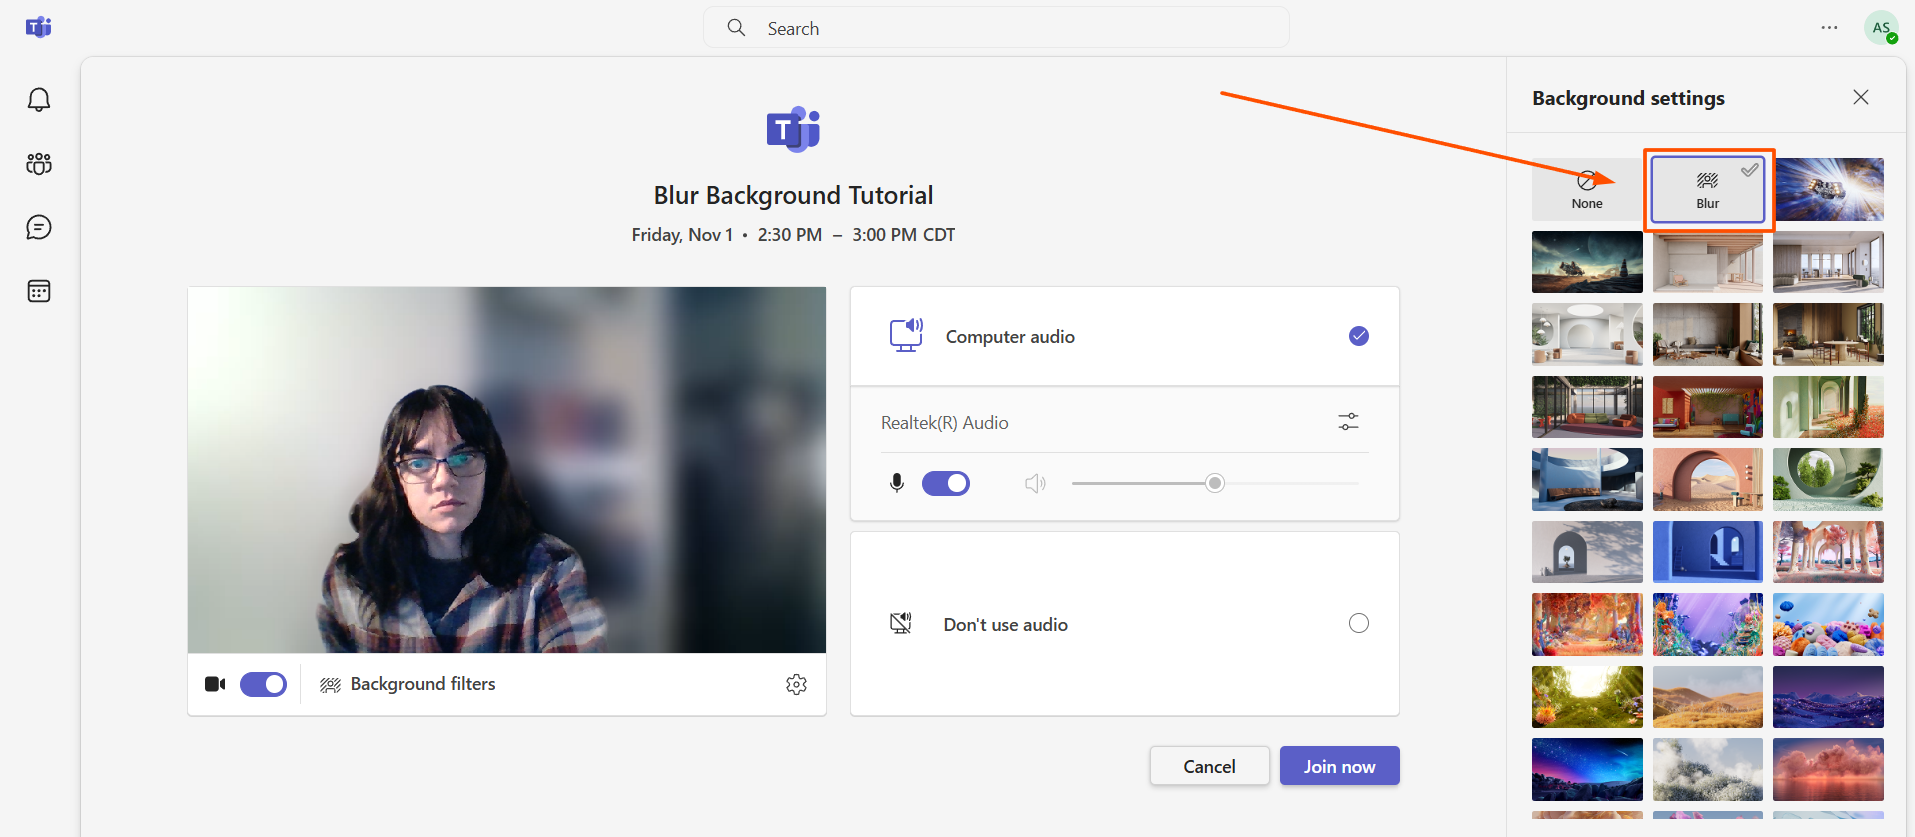1915x837 pixels.
Task: Click the microphone icon
Action: [897, 484]
